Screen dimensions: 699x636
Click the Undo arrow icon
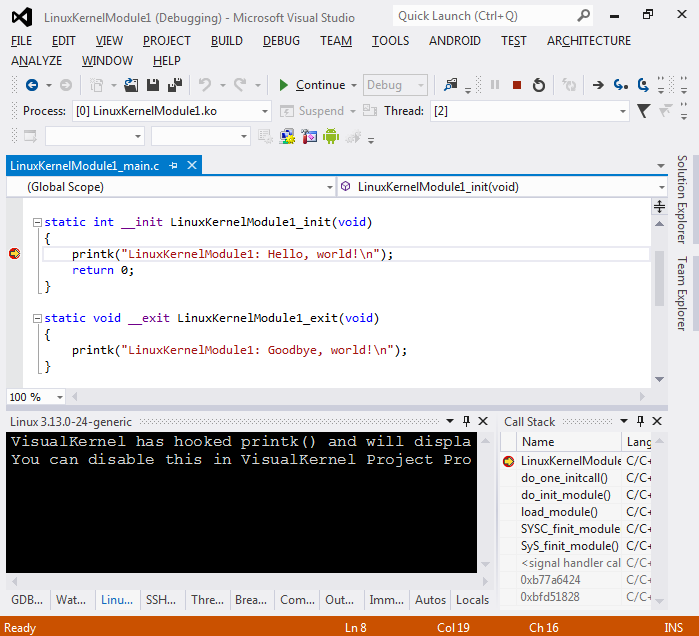click(x=205, y=85)
